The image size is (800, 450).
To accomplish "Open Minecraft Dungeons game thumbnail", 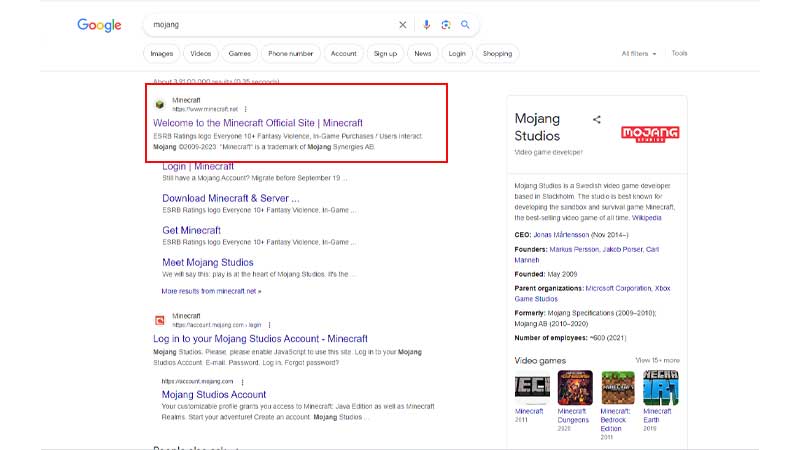I will click(575, 387).
